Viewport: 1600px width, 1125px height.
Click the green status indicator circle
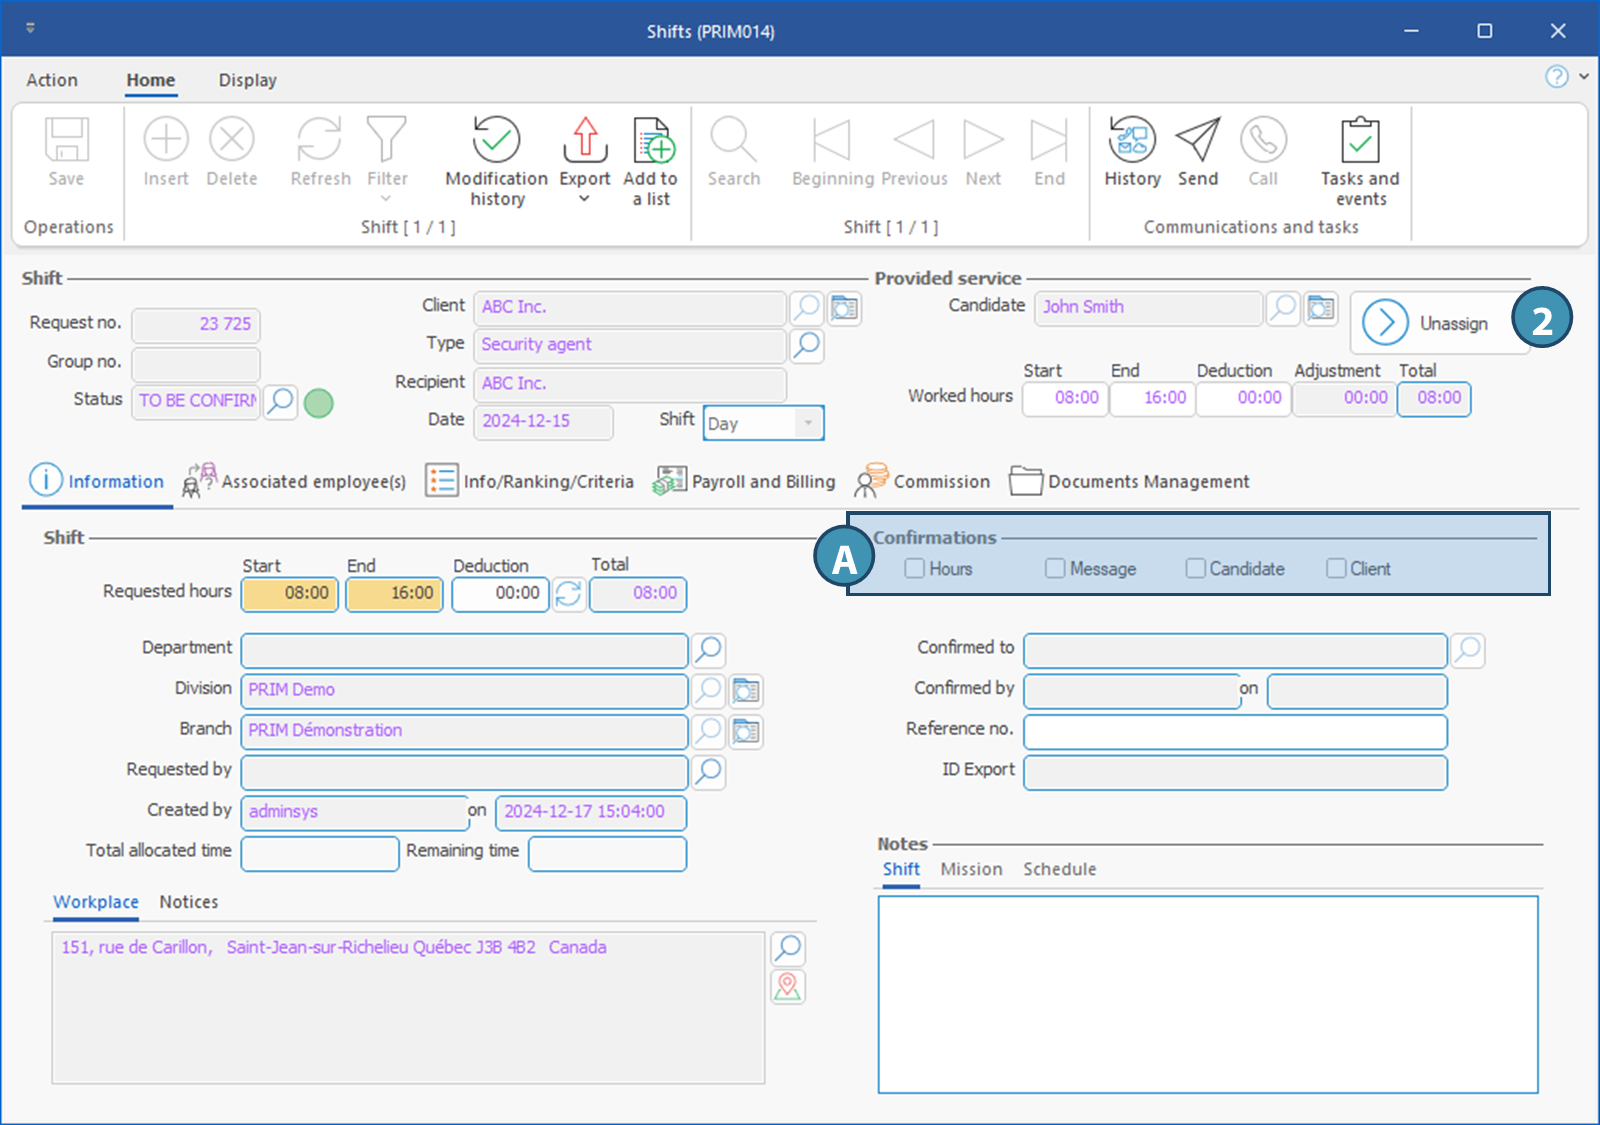[x=318, y=403]
